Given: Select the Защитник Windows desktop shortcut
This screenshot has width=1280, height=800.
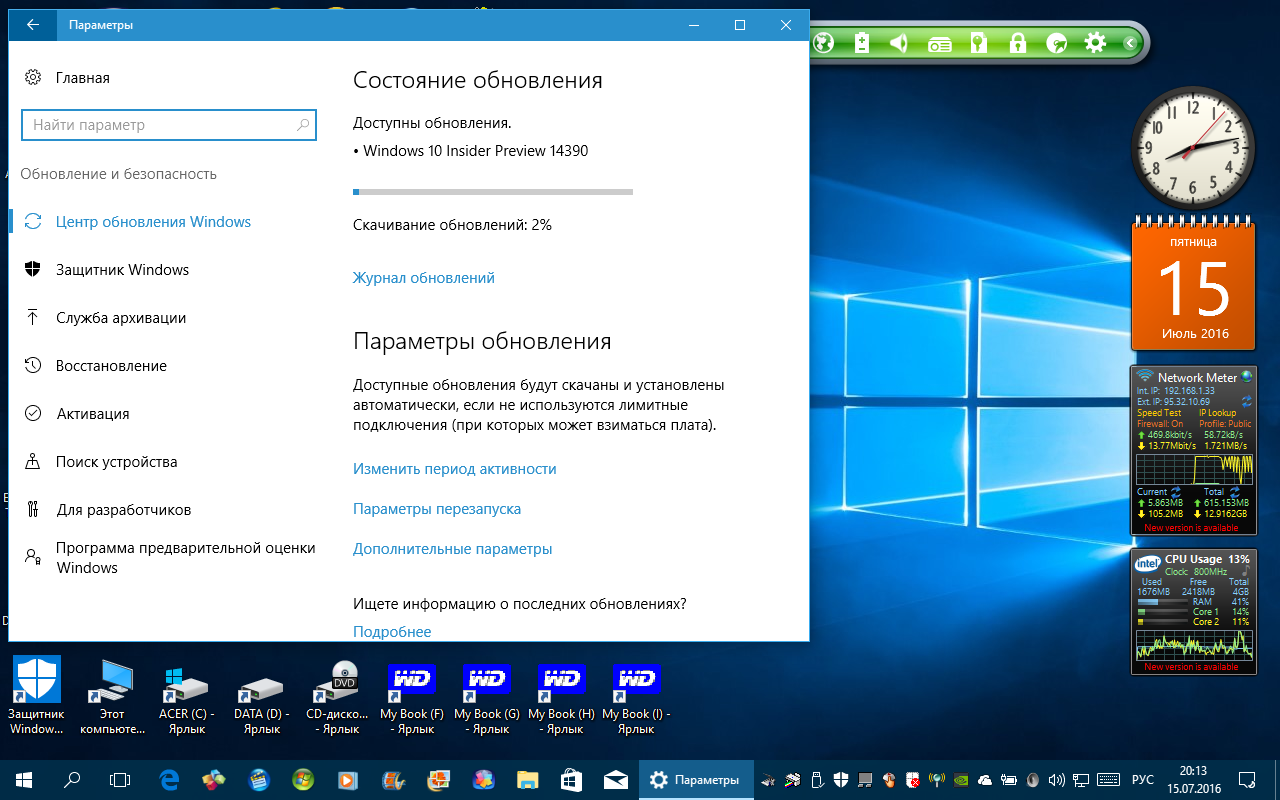Looking at the screenshot, I should point(36,696).
